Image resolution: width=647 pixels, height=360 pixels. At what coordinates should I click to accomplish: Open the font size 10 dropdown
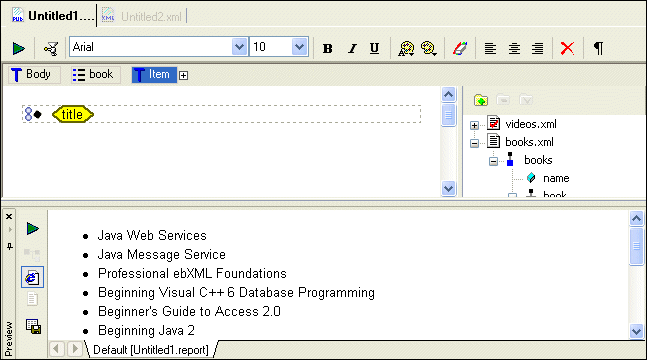coord(300,47)
